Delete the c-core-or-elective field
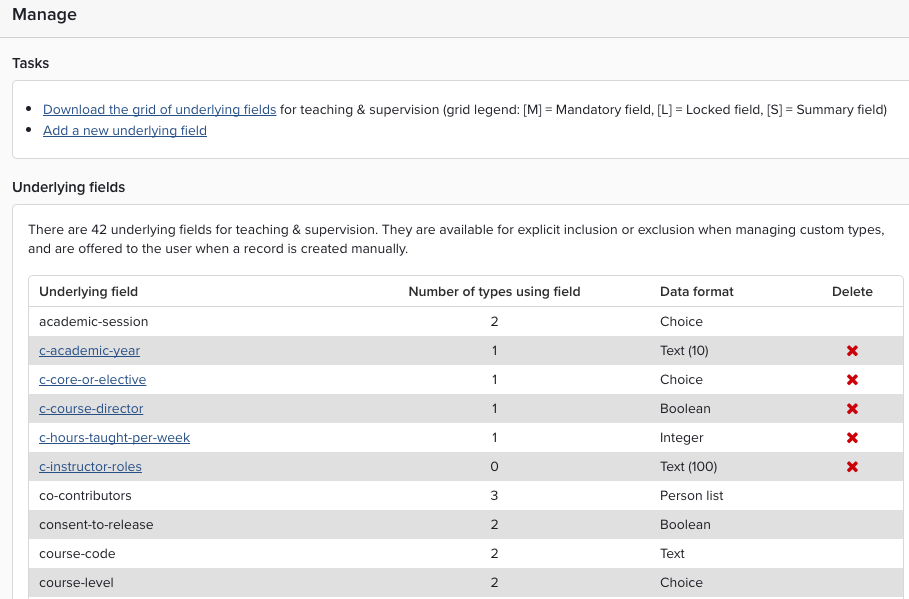The width and height of the screenshot is (909, 599). coord(852,380)
